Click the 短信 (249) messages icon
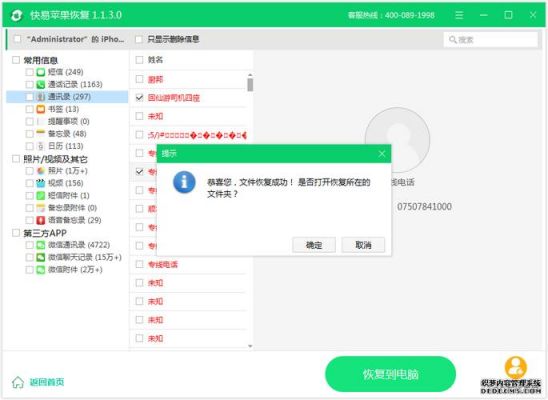 click(41, 72)
